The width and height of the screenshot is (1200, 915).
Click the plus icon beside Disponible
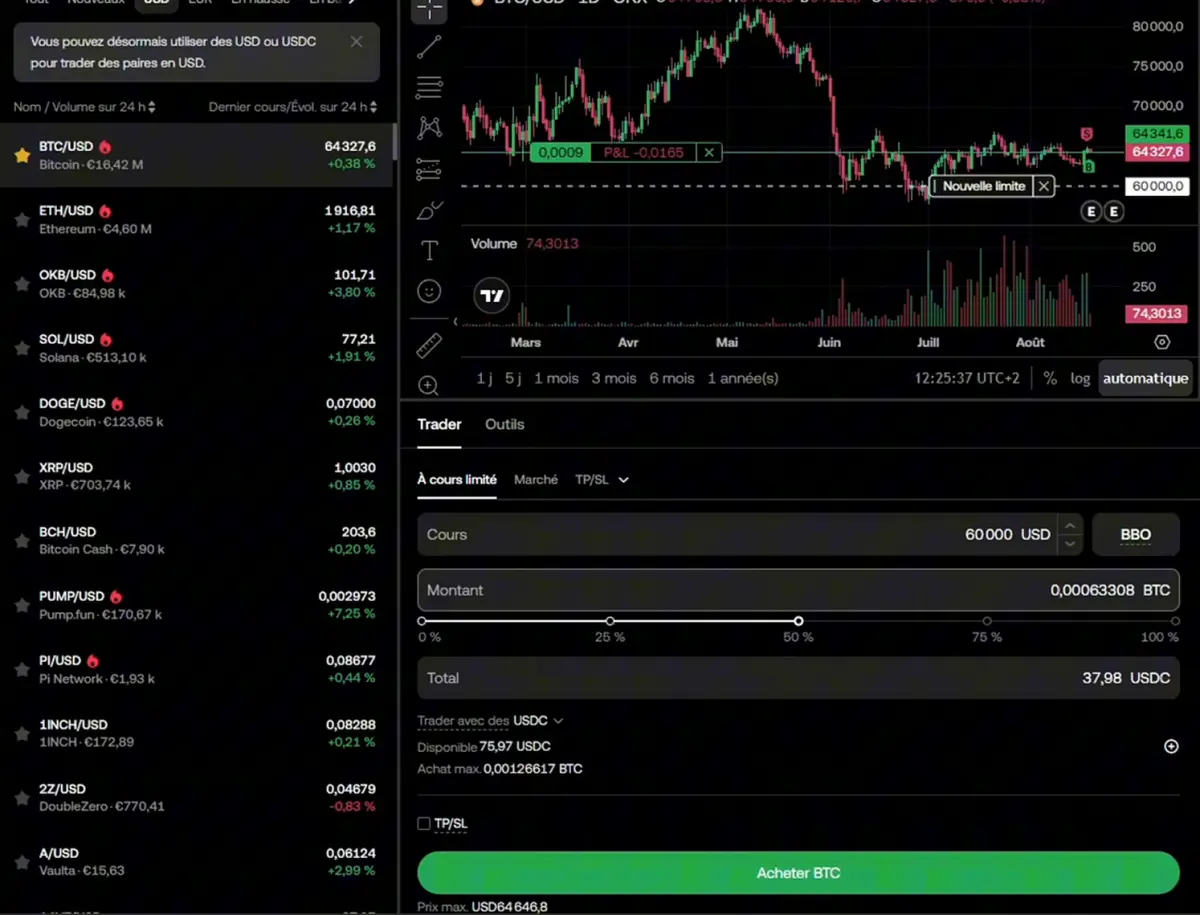(x=1171, y=746)
